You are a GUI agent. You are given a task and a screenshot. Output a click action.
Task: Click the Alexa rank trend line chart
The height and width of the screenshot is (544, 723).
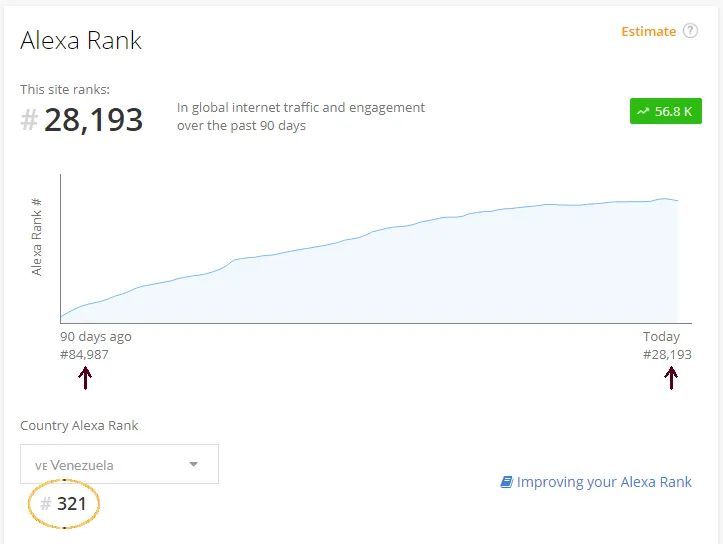[369, 261]
